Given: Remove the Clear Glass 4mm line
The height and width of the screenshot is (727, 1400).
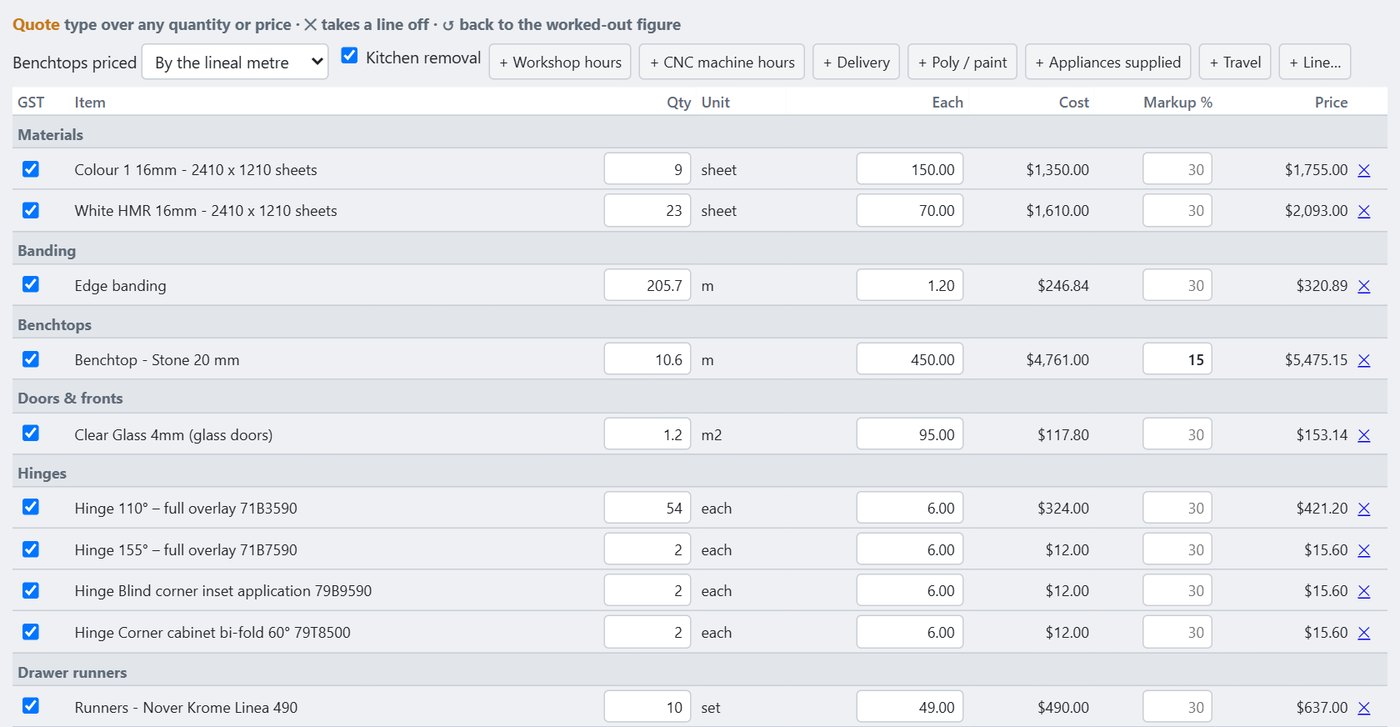Looking at the screenshot, I should coord(1363,435).
